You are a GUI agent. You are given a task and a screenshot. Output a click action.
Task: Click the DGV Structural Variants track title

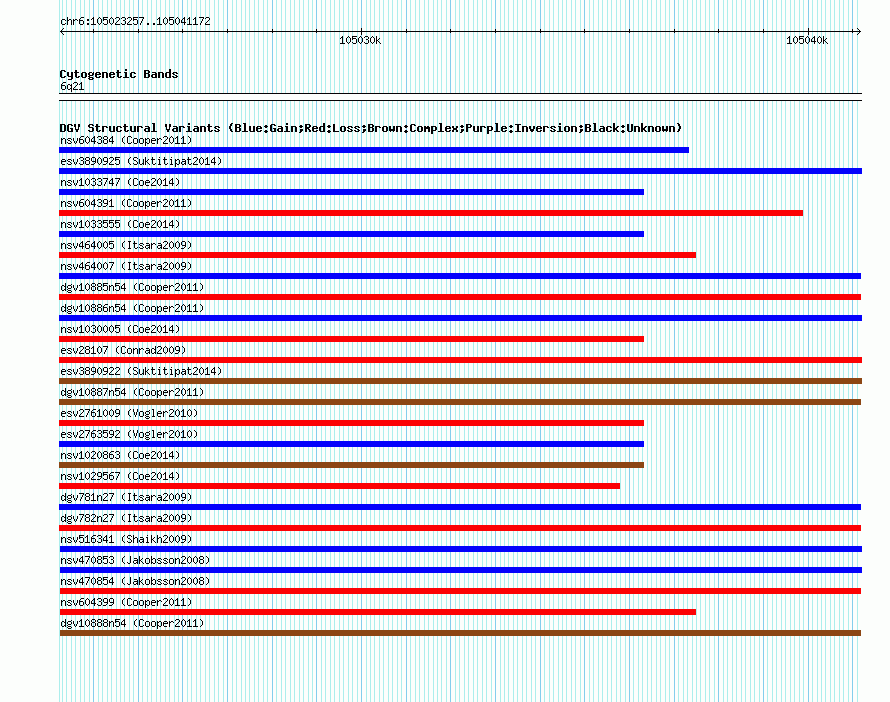[371, 128]
